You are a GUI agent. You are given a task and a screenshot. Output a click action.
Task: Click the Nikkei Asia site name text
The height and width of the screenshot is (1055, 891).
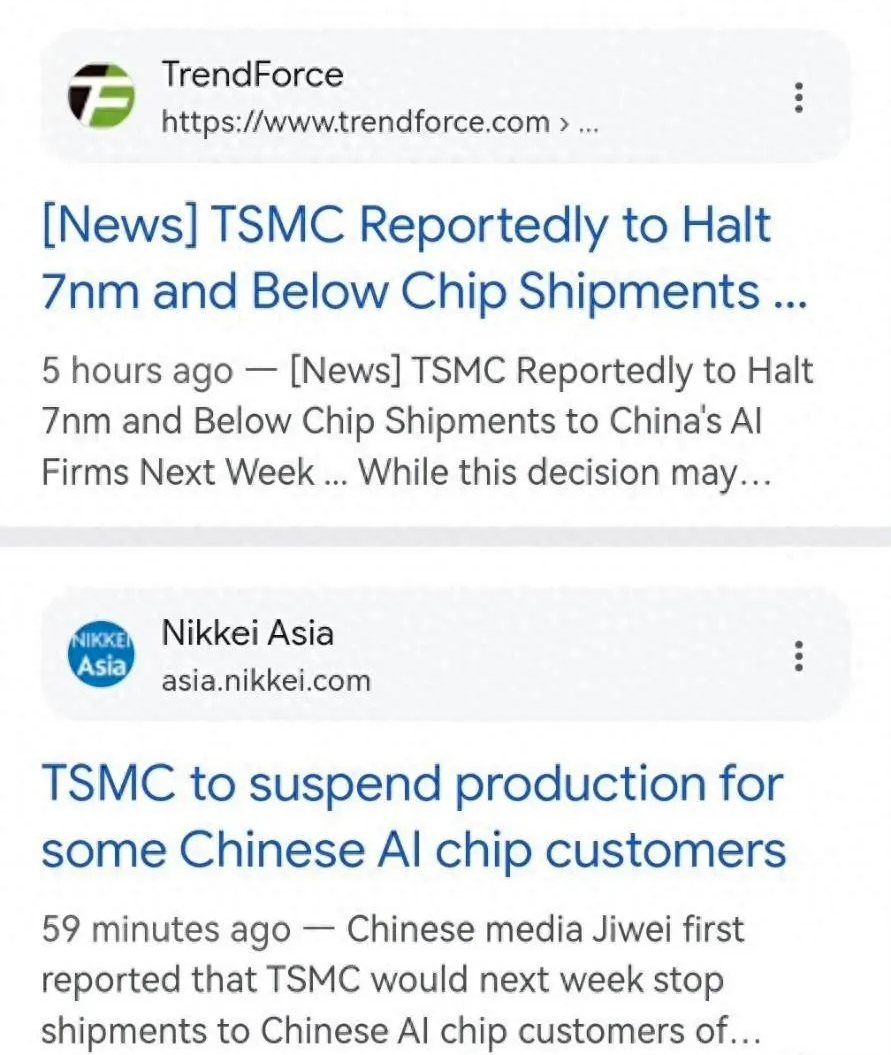pos(248,633)
